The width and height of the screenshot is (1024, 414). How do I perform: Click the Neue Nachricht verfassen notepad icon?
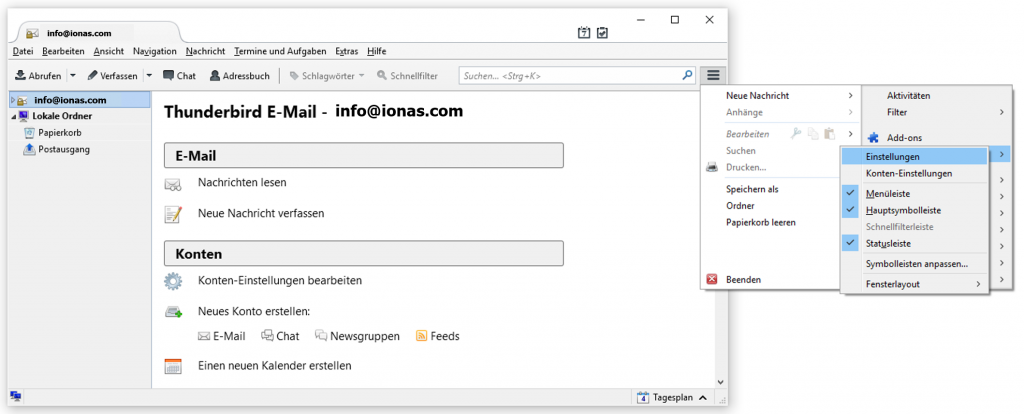(173, 214)
